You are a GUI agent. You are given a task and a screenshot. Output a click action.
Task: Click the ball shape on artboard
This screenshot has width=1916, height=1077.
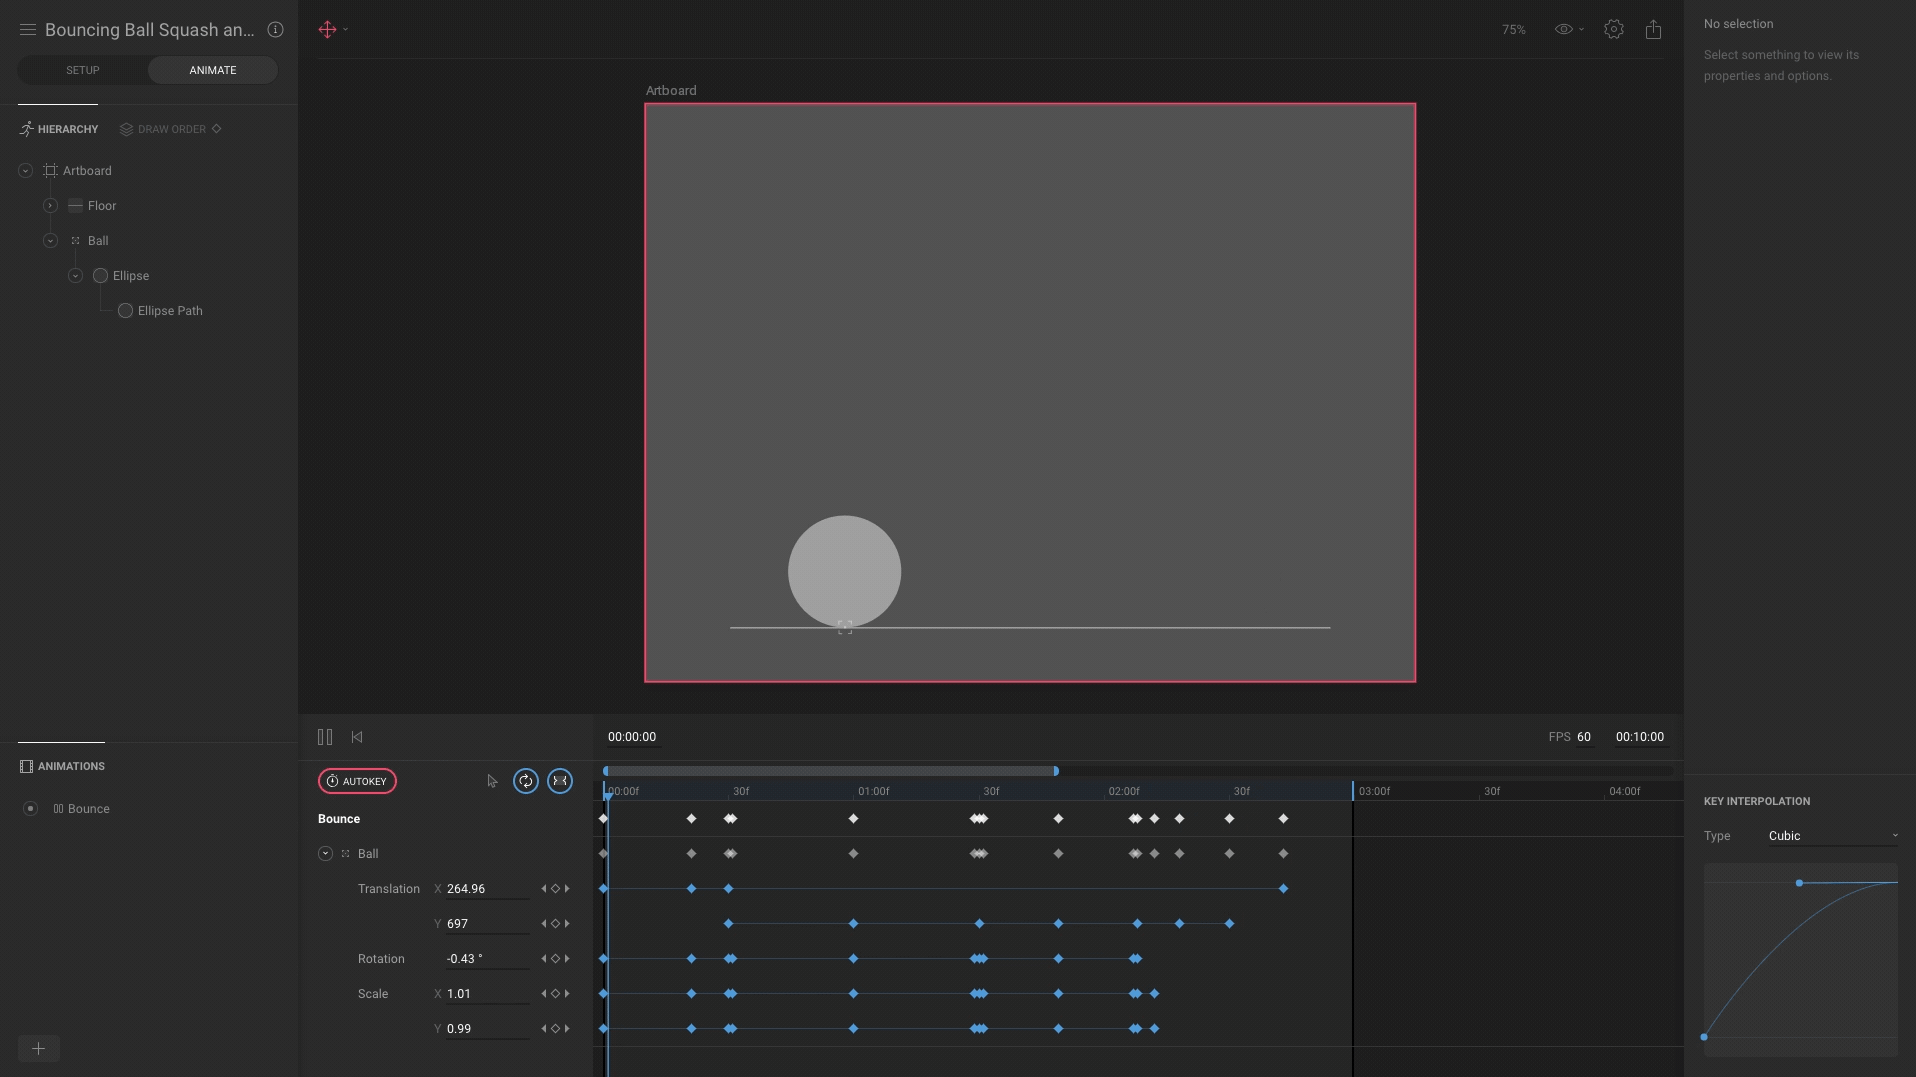pos(844,572)
